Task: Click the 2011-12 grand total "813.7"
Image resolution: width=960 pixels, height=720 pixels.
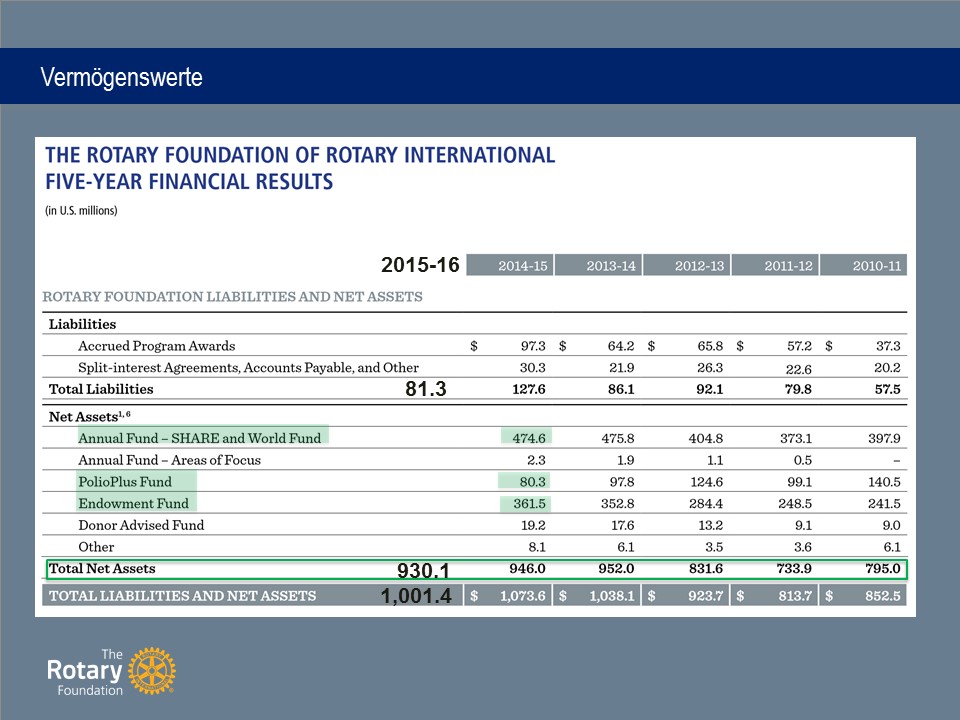Action: tap(795, 596)
